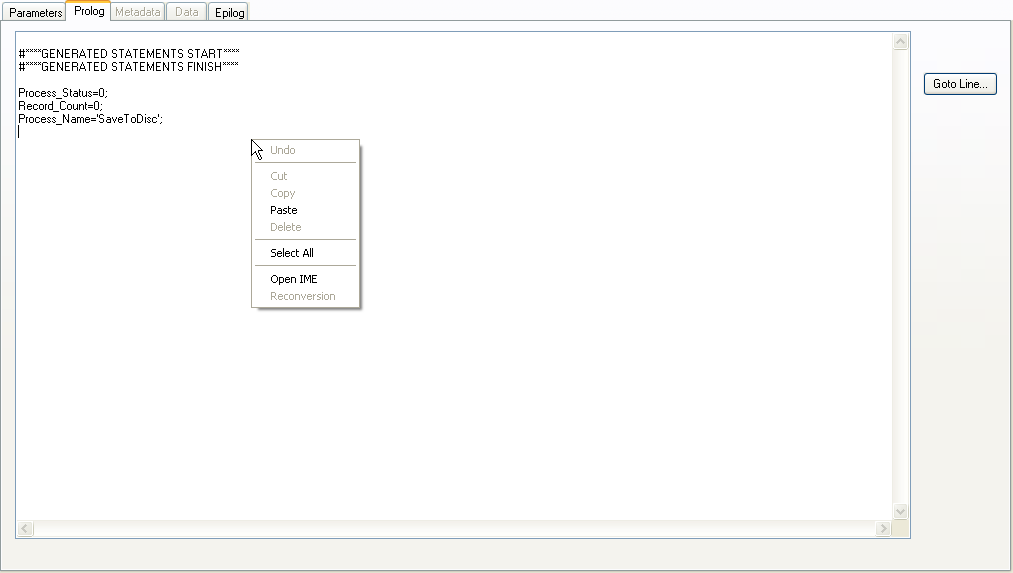Place cursor on the Process_Status=0; line
The height and width of the screenshot is (573, 1013).
62,93
